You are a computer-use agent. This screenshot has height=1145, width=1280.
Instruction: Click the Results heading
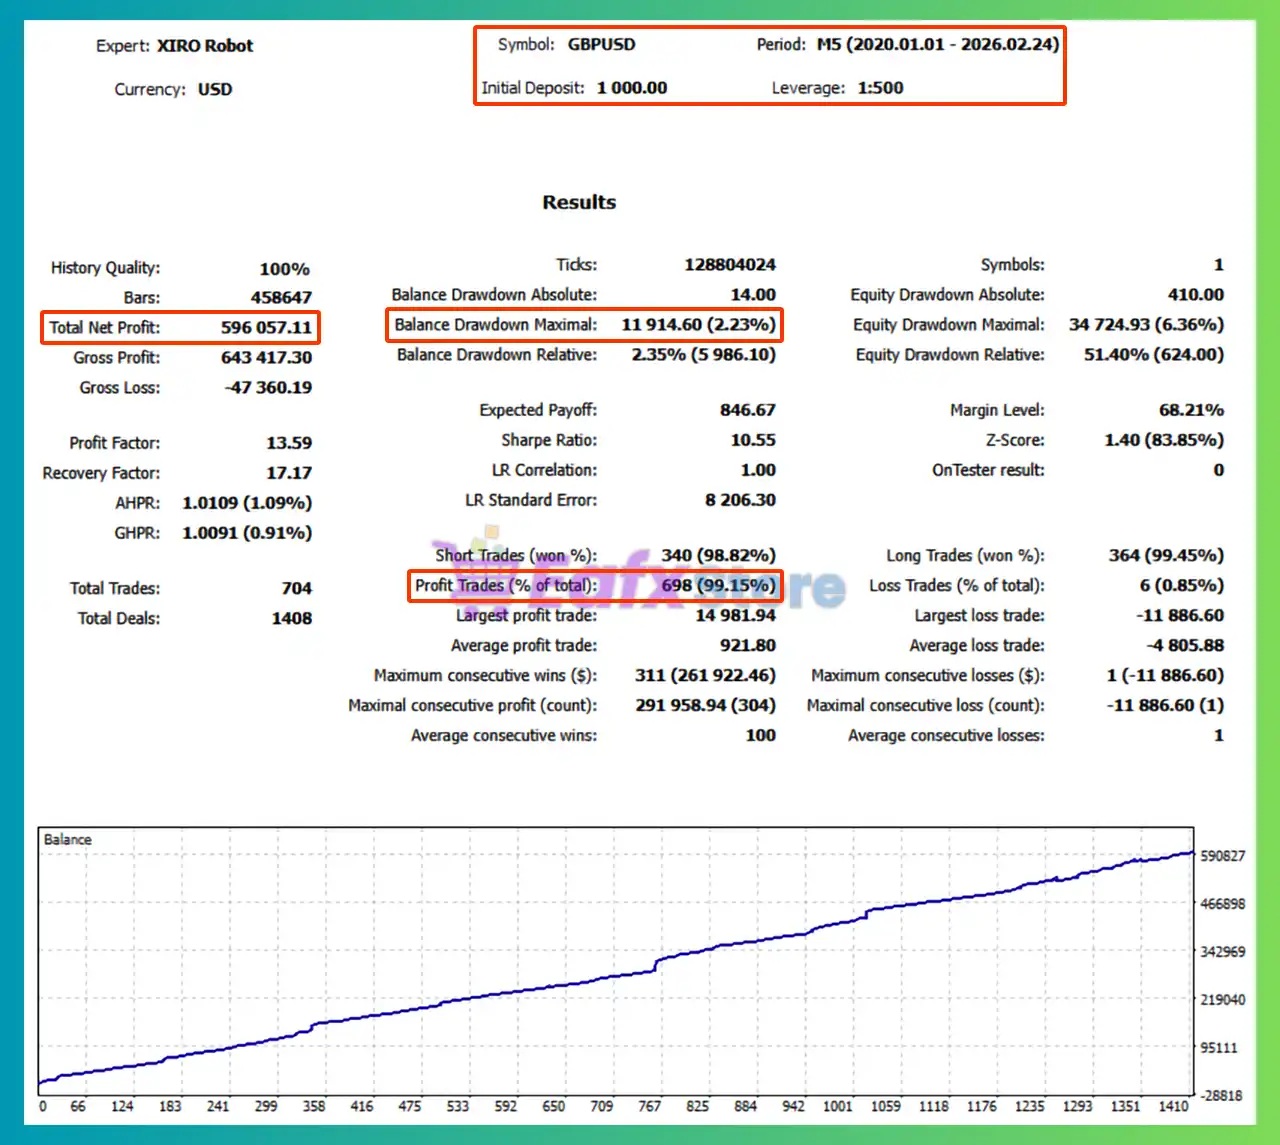point(579,202)
